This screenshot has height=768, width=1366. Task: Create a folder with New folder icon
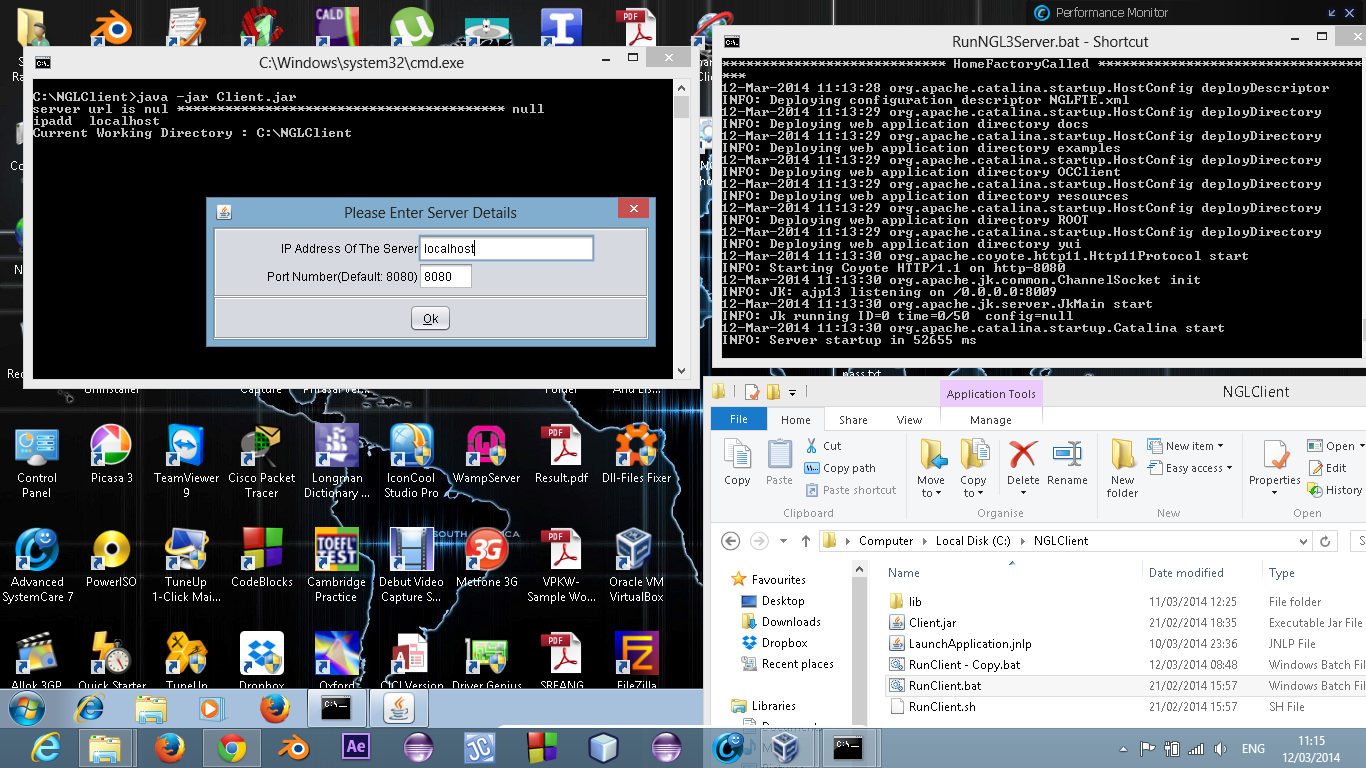click(1122, 466)
